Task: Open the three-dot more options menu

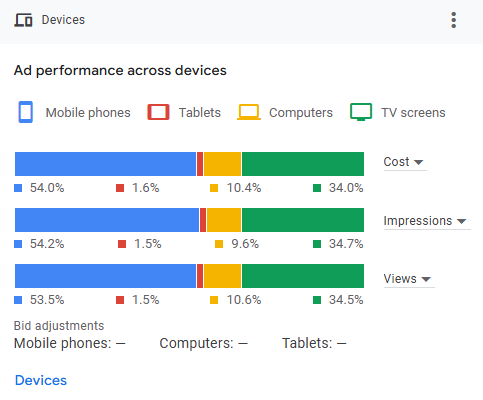Action: coord(453,20)
